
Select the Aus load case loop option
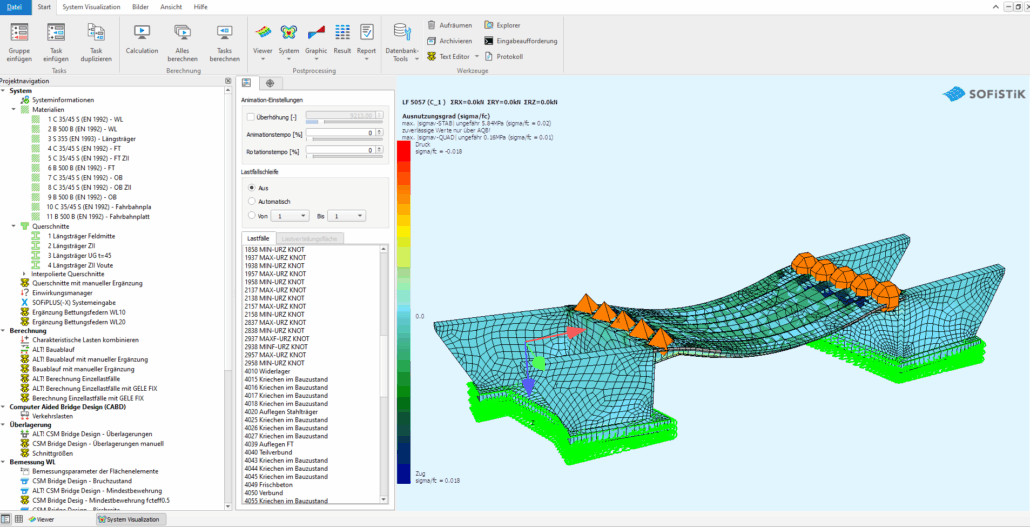pyautogui.click(x=252, y=188)
